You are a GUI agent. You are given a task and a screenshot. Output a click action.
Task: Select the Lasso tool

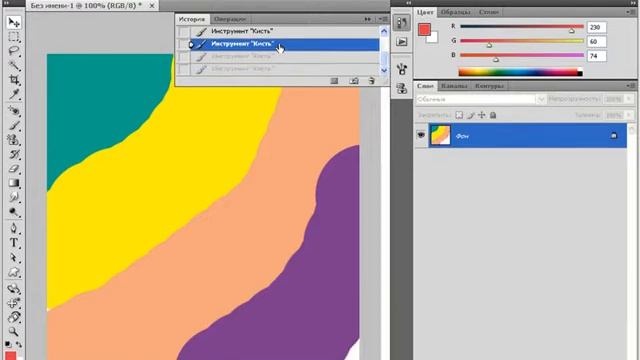13,51
